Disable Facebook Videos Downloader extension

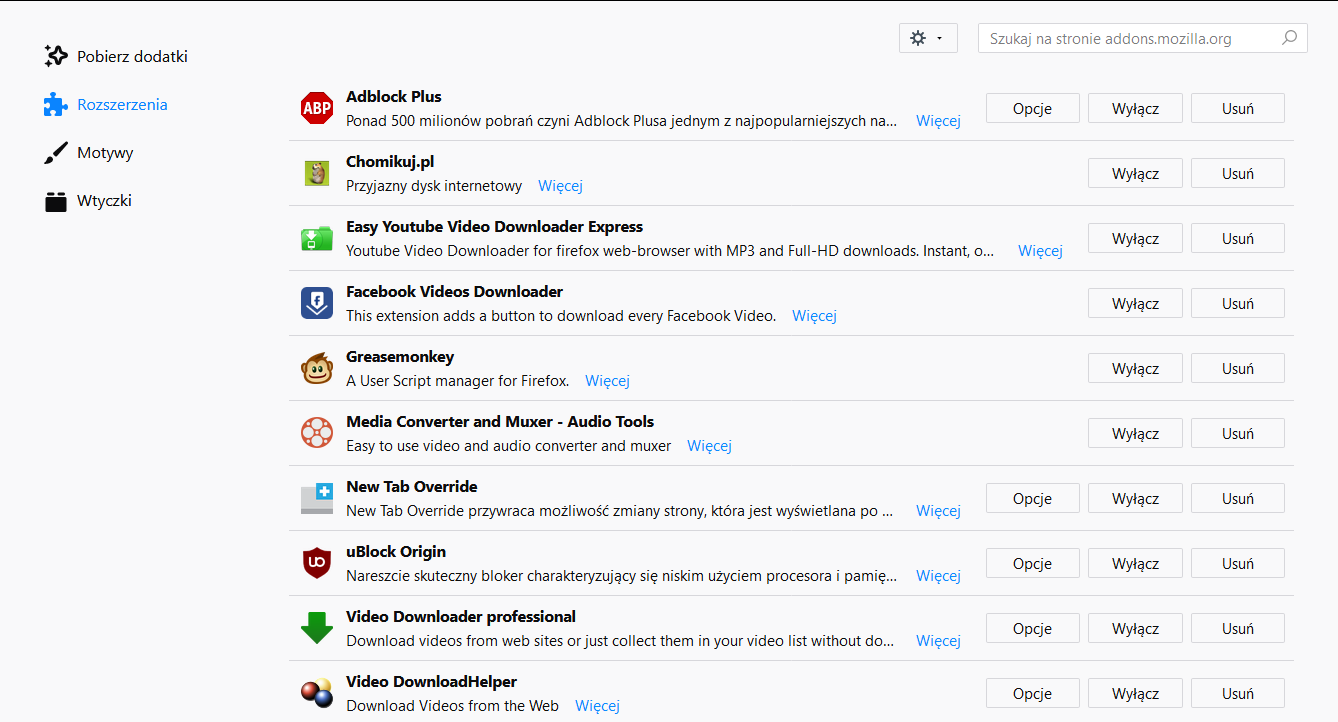point(1135,303)
